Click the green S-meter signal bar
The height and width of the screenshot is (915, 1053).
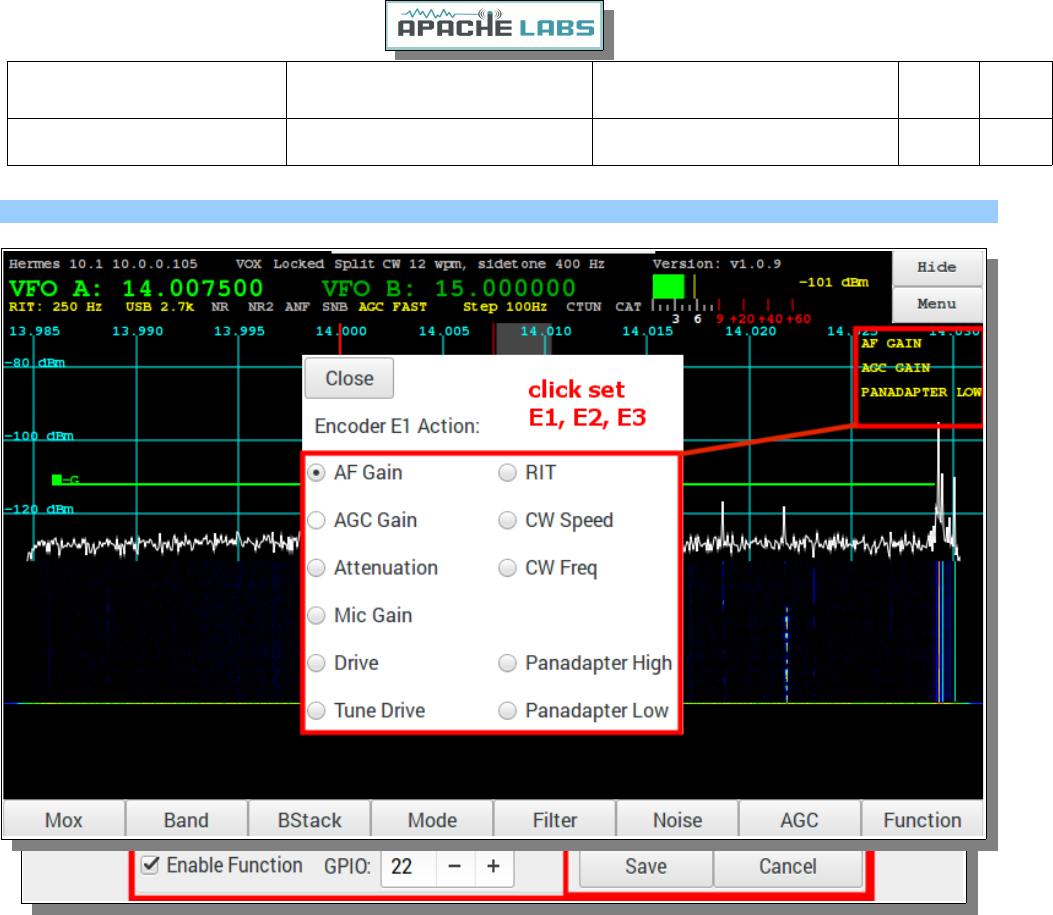[x=668, y=286]
